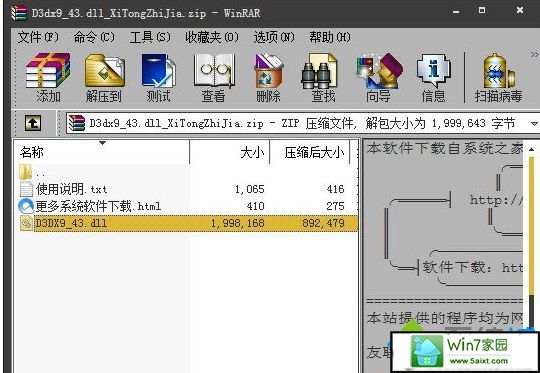Open the 命令(C) menu
Viewport: 540px width, 373px height.
(x=94, y=37)
